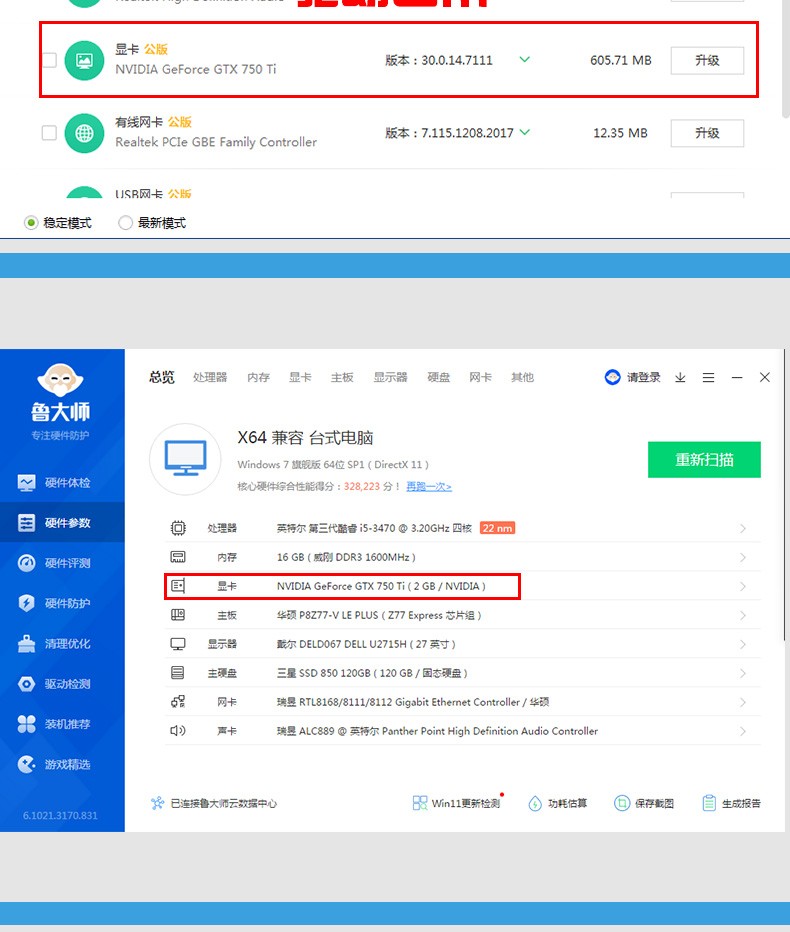Click the green 显卡 driver icon
The width and height of the screenshot is (790, 932).
coord(84,60)
